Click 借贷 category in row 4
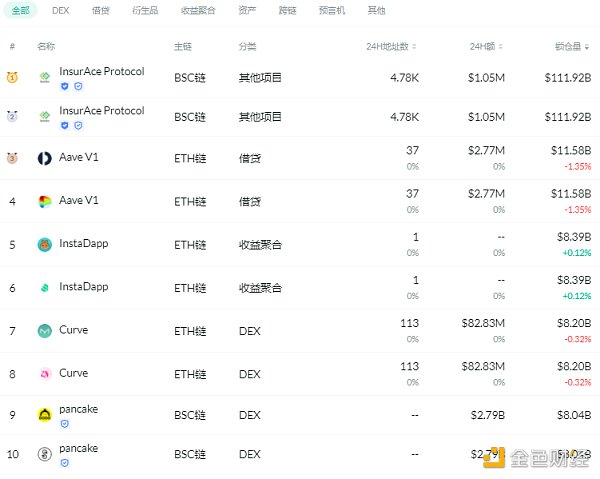This screenshot has width=600, height=479. [250, 202]
